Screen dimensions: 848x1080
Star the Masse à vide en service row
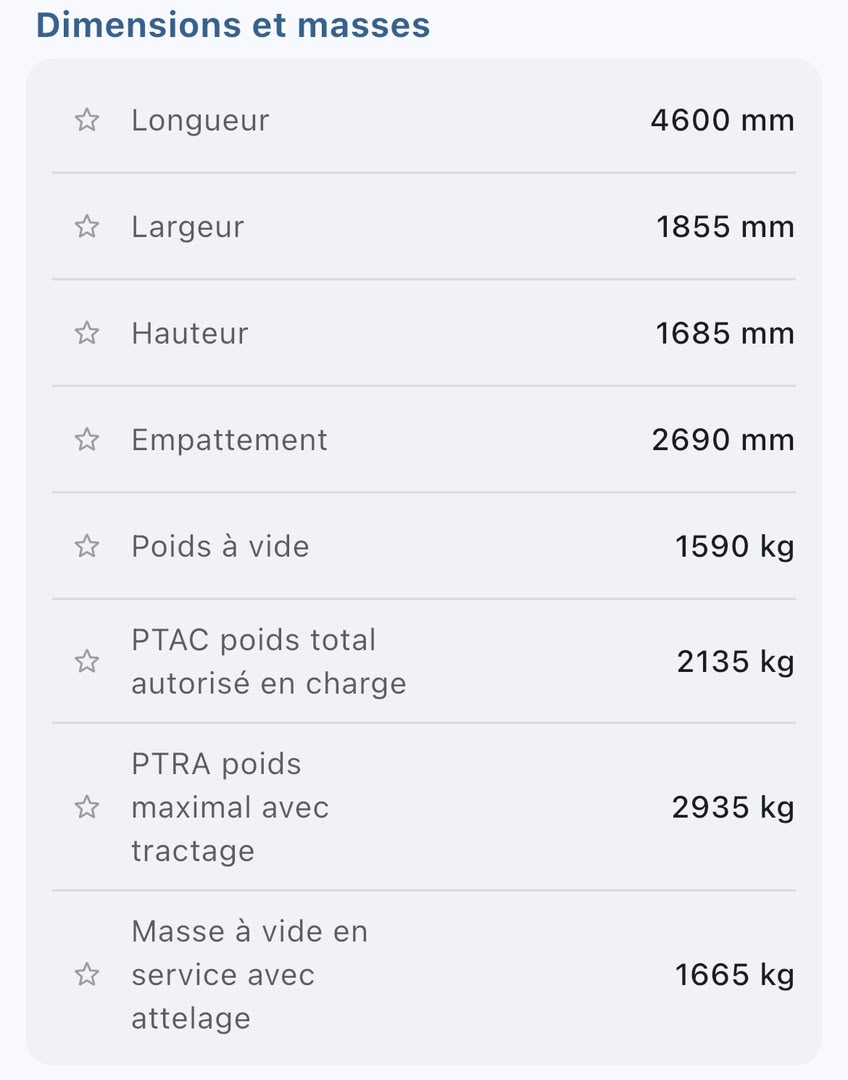(x=87, y=975)
